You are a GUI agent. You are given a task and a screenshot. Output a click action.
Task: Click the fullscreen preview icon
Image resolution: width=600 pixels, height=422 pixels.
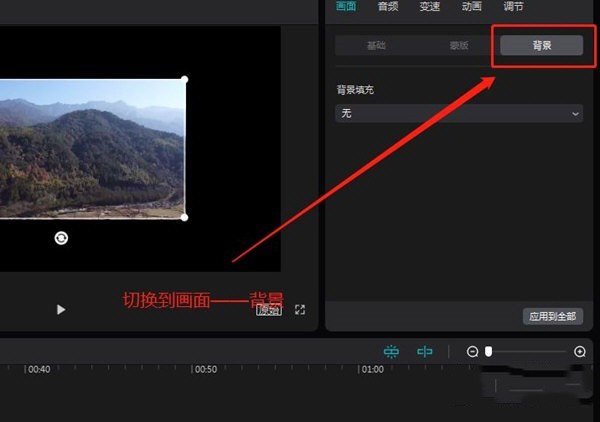pos(300,310)
